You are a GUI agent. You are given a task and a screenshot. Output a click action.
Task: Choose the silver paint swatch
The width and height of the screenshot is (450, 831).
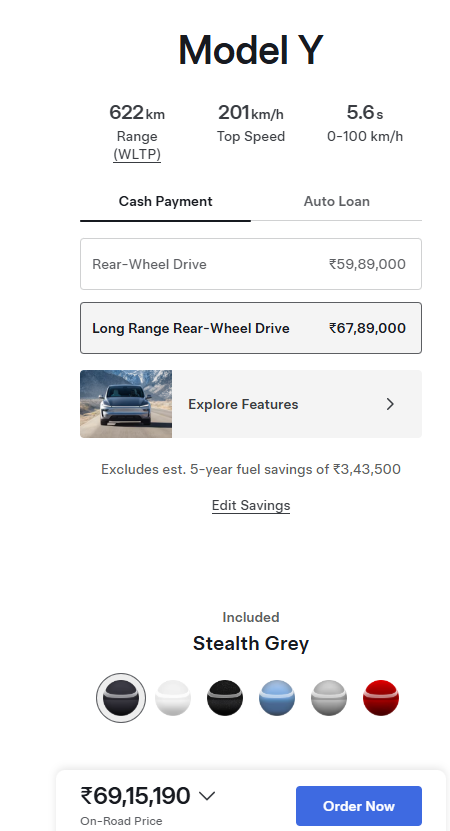329,698
